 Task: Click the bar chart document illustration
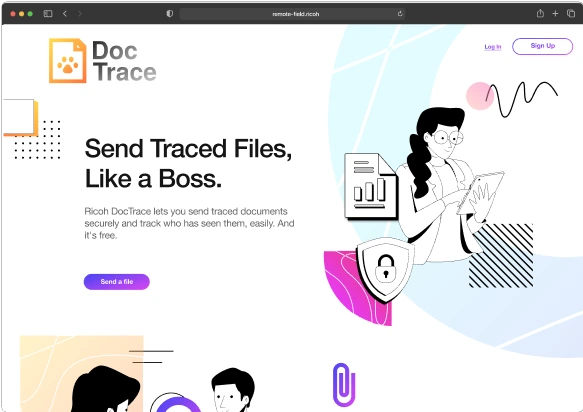(371, 186)
